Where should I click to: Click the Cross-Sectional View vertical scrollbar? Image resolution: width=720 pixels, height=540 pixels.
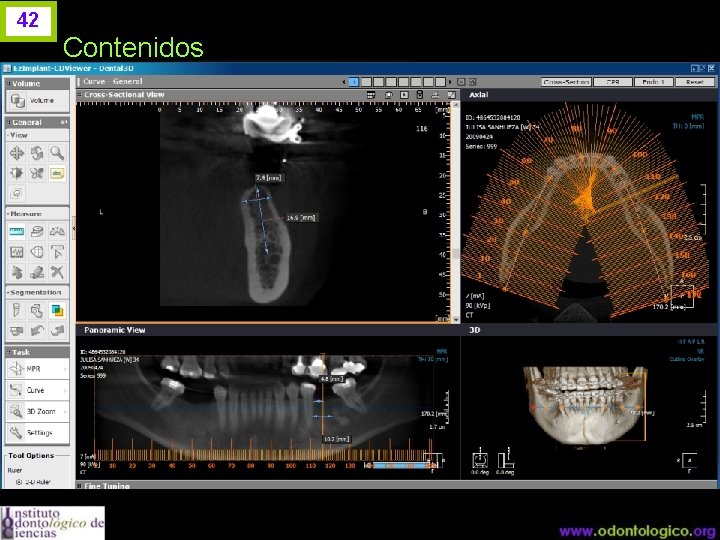[x=456, y=212]
